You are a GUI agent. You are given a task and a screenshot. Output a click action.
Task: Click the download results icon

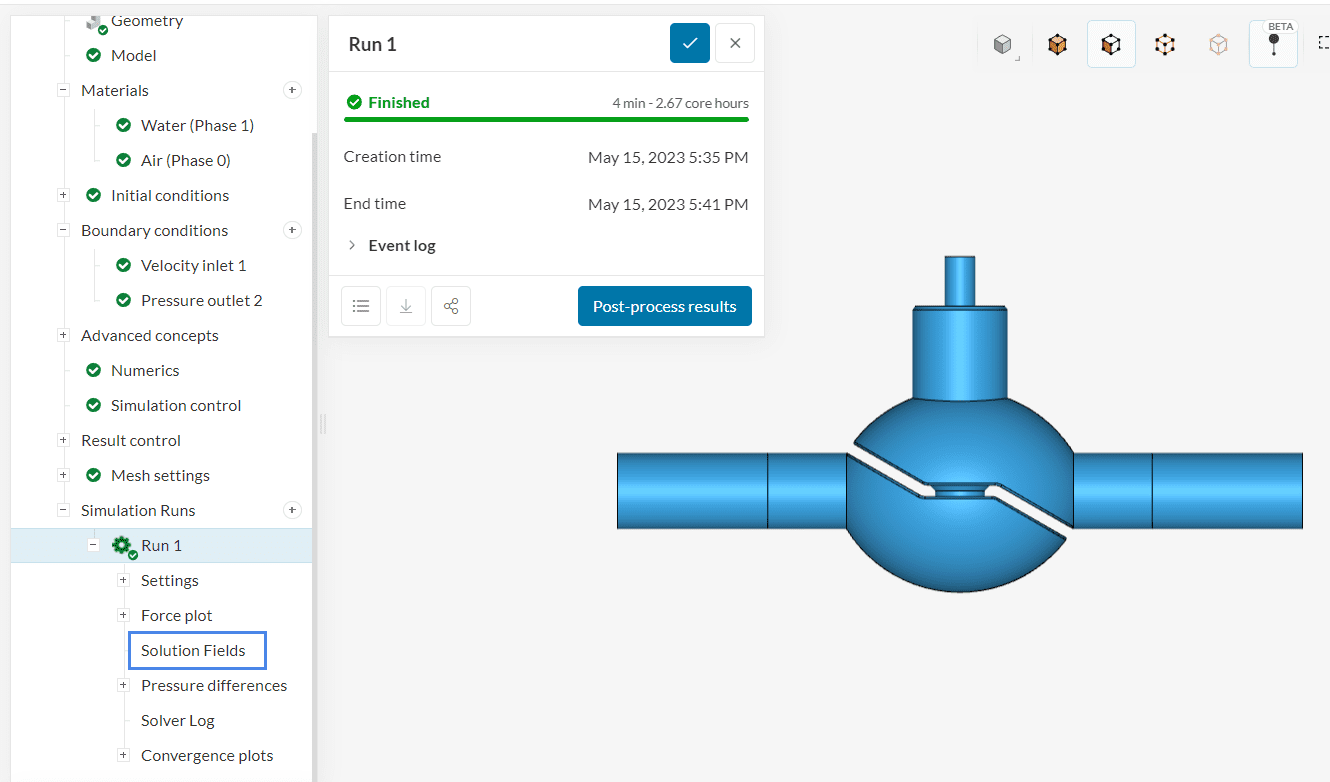[x=406, y=306]
